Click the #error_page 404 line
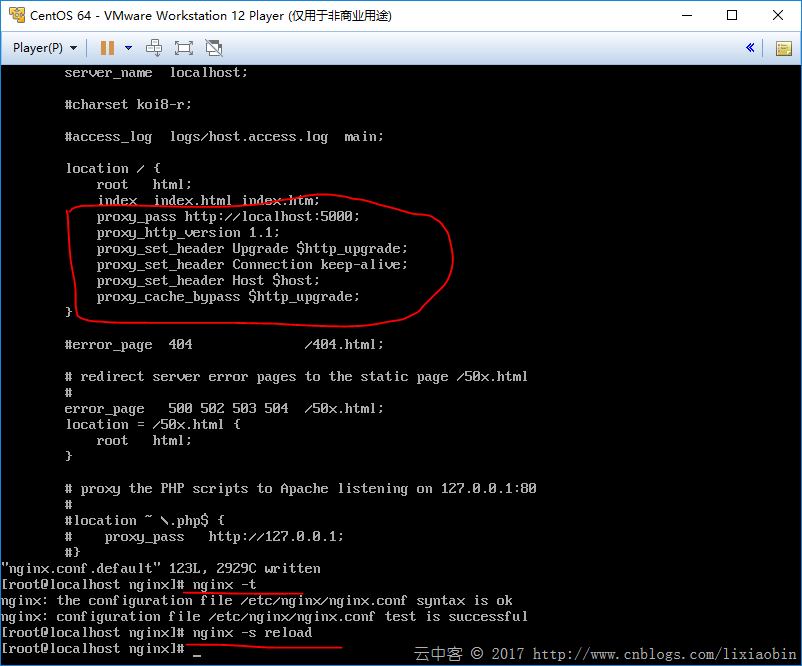 [224, 344]
